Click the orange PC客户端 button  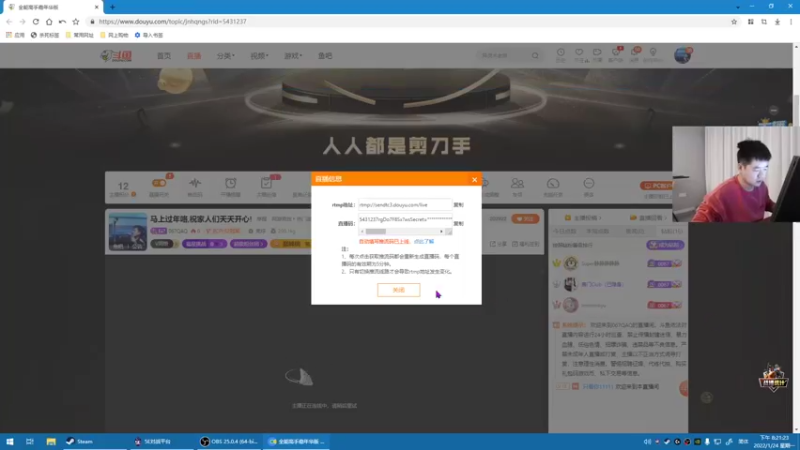pyautogui.click(x=657, y=186)
